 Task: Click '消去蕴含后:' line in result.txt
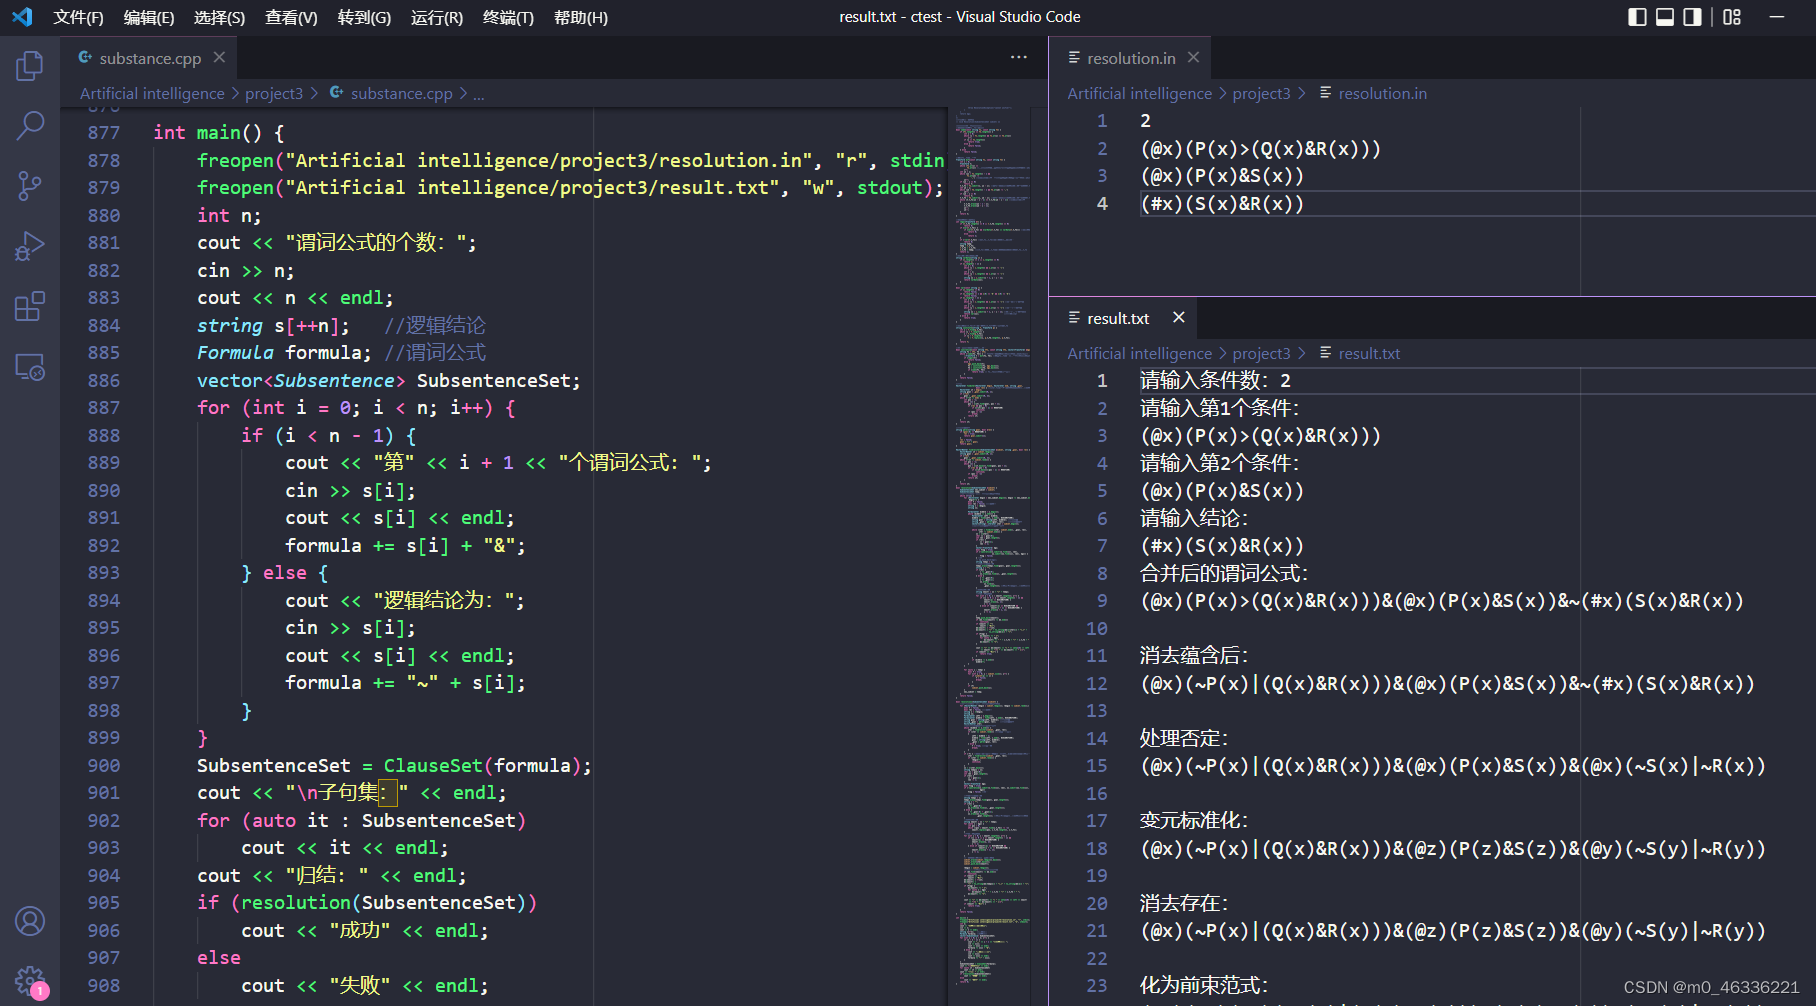coord(1194,656)
